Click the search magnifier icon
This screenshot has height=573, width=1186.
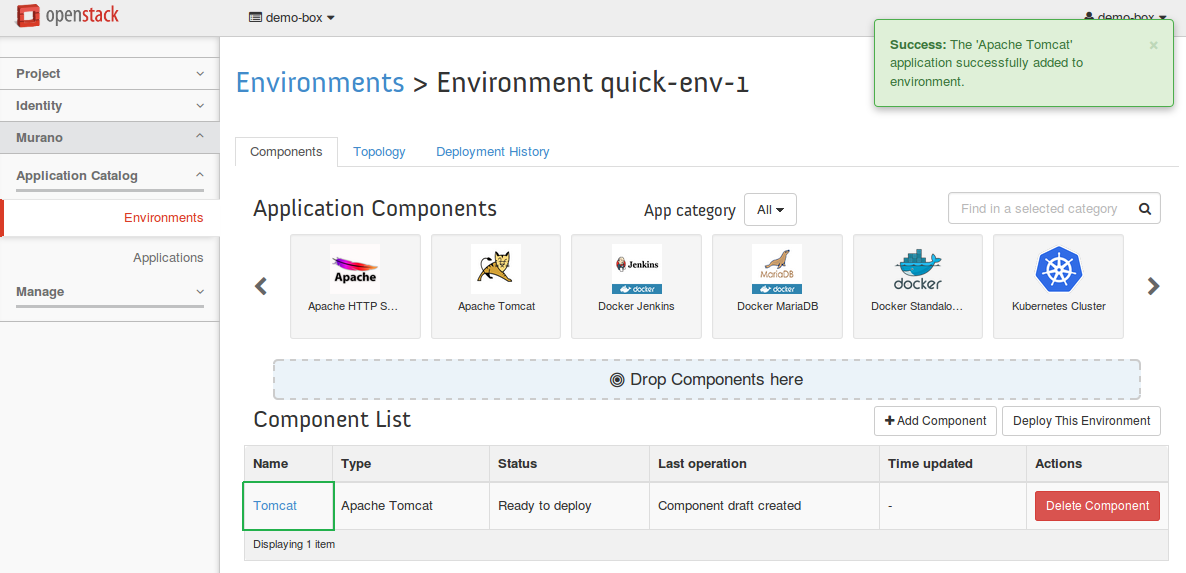pyautogui.click(x=1145, y=209)
